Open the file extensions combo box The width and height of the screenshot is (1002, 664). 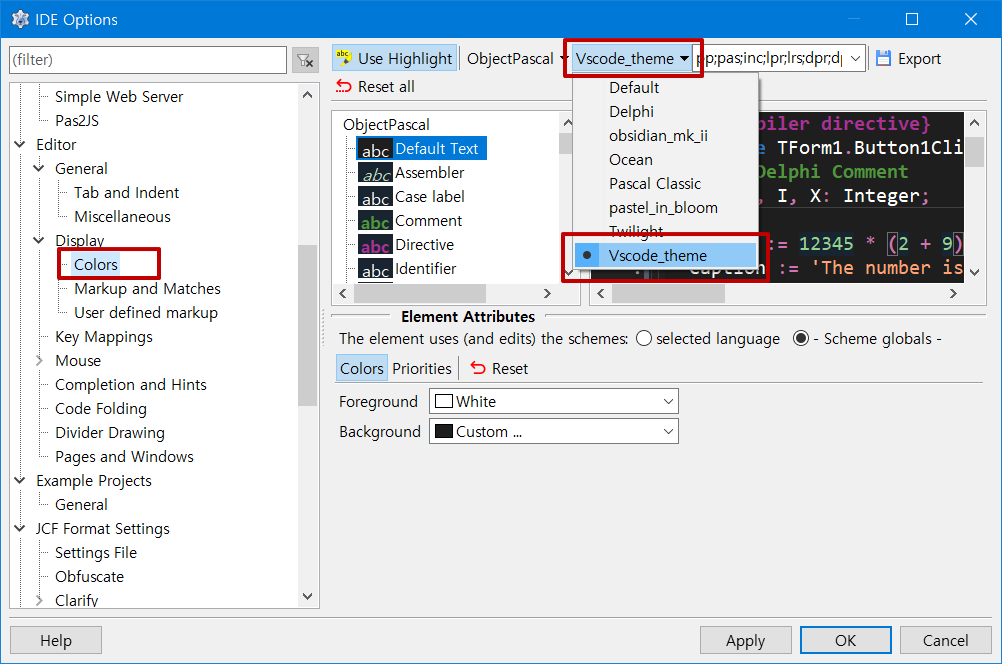780,58
